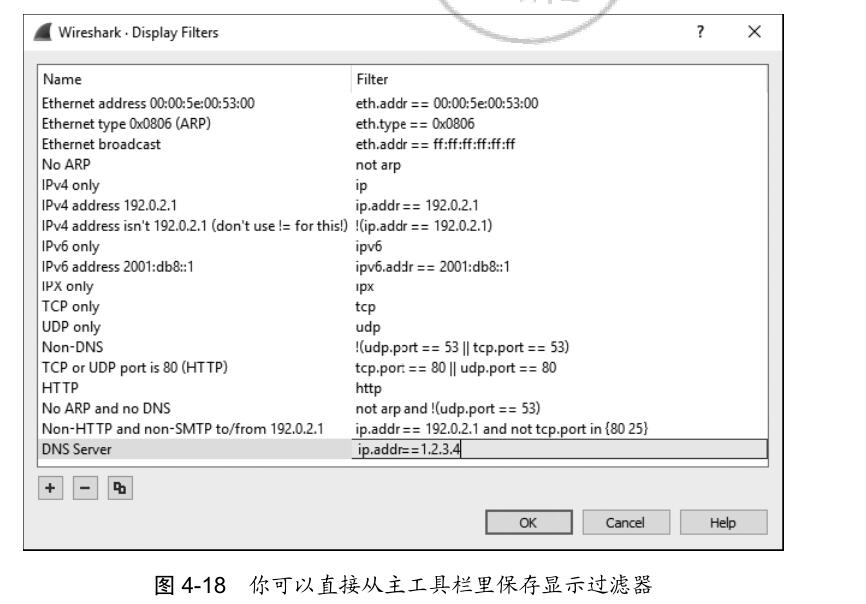Select the 'TCP only' filter name

pyautogui.click(x=70, y=306)
